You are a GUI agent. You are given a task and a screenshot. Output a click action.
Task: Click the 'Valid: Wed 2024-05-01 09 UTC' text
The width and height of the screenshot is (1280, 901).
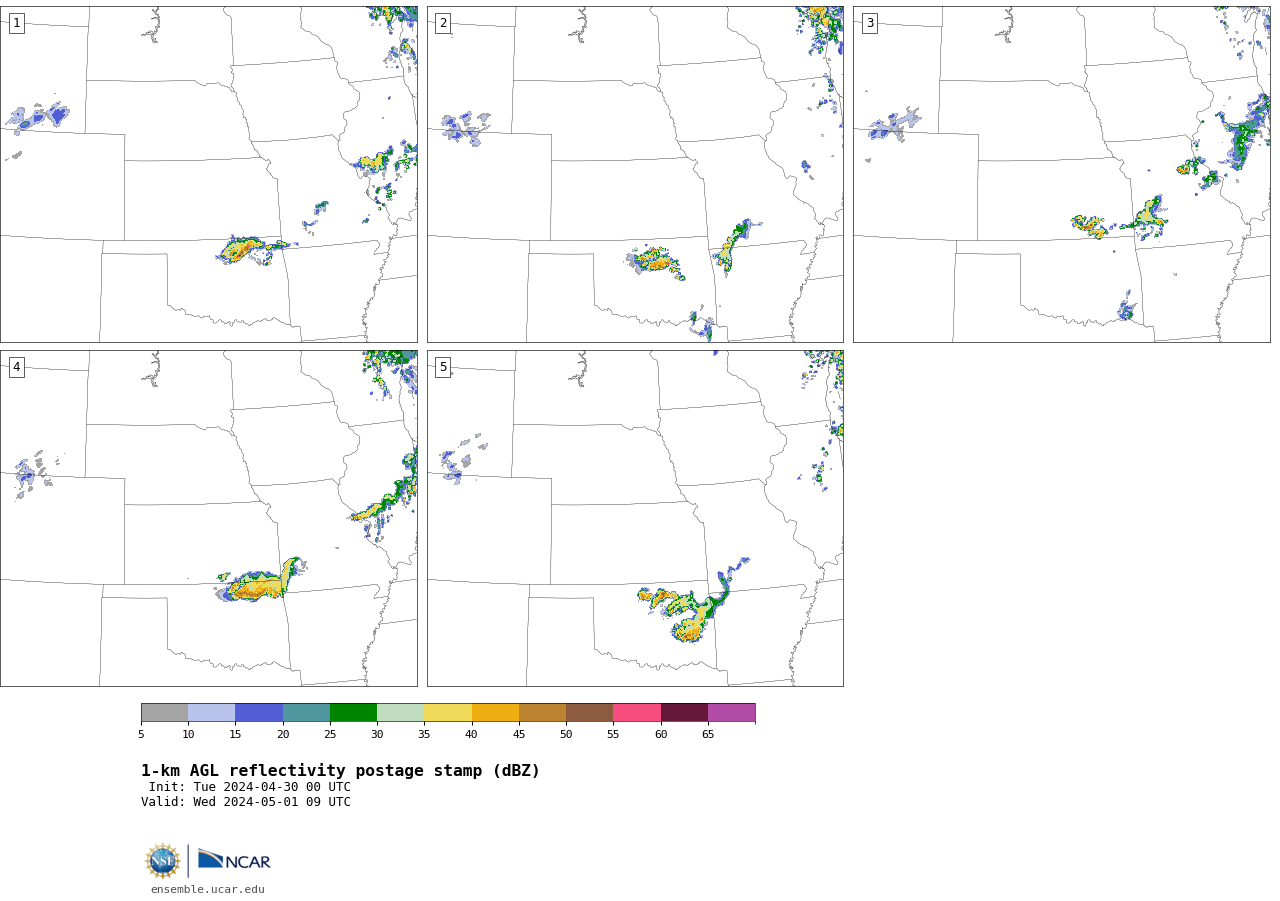[246, 802]
